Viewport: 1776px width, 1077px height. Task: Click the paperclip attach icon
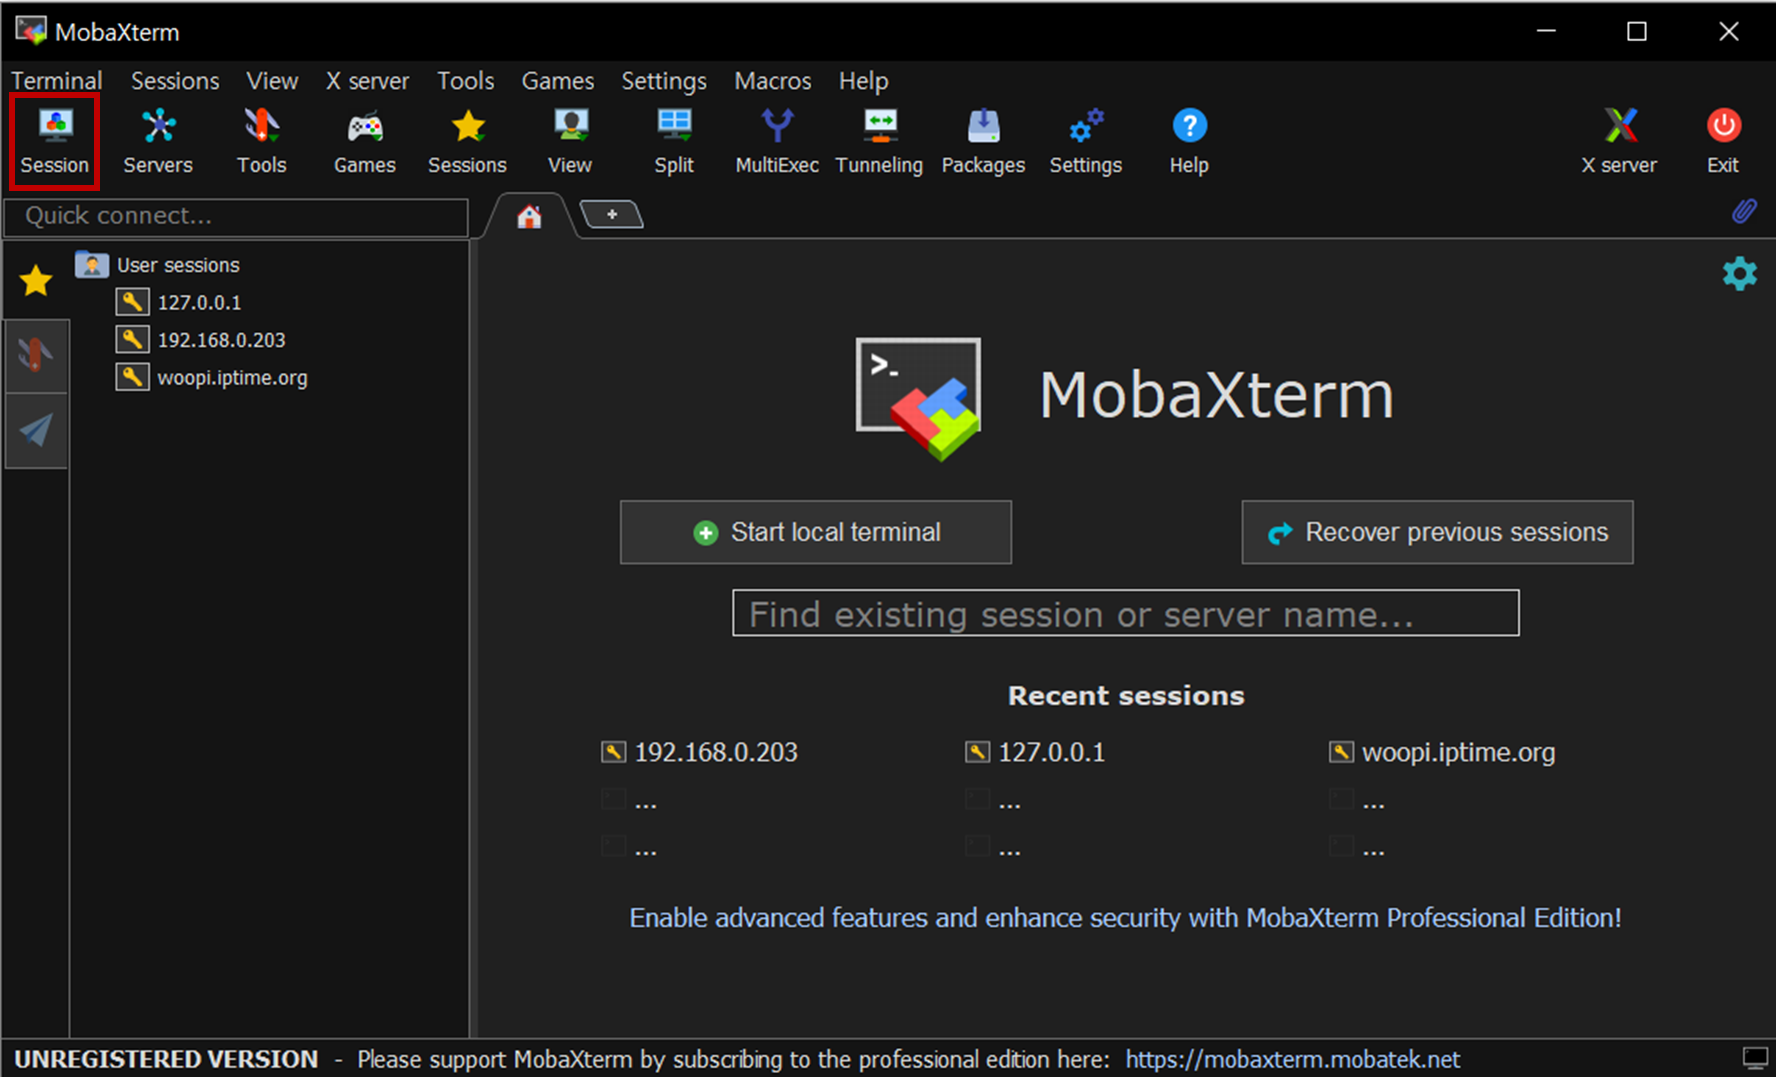coord(1744,211)
